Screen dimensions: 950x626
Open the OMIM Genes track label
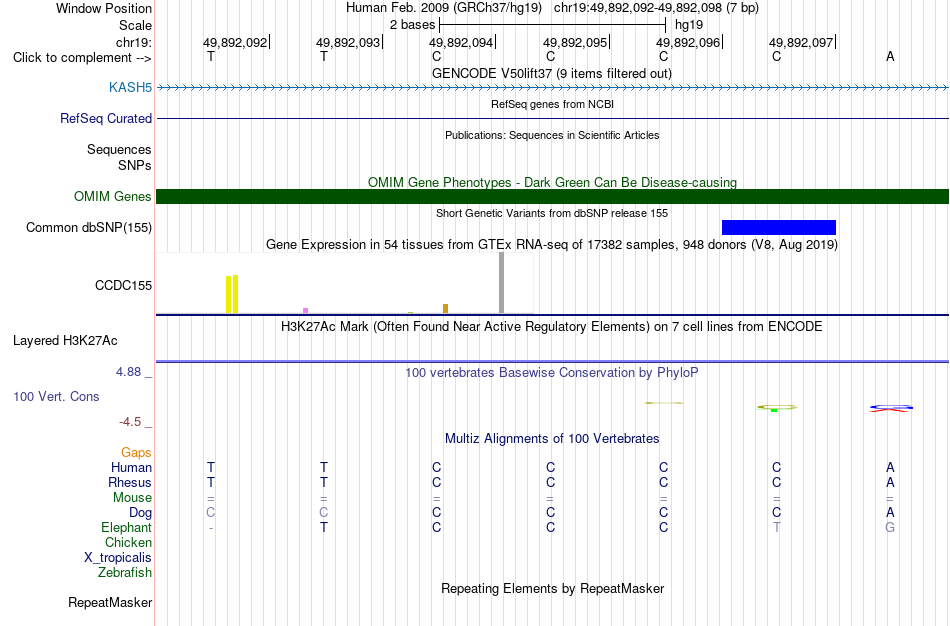coord(113,196)
